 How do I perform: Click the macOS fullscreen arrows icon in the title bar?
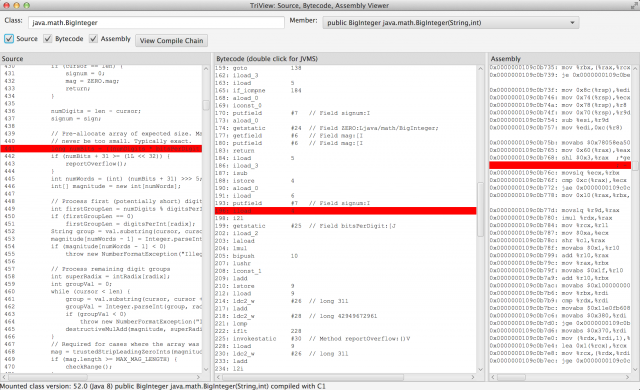pos(634,5)
